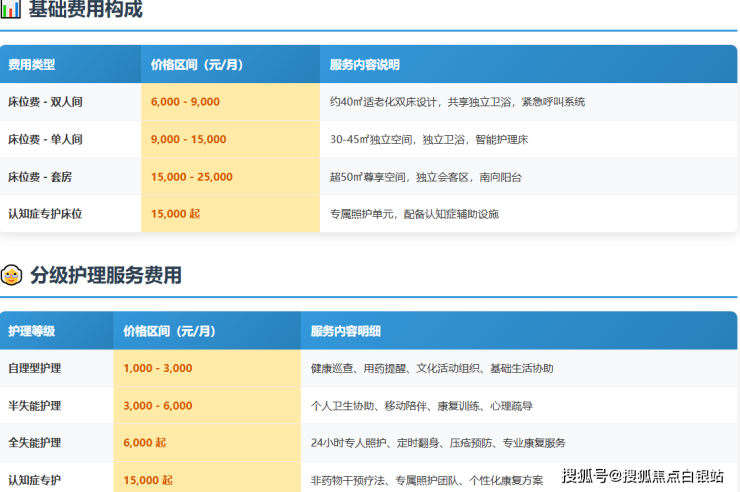Click the elderly face icon beside 分级护理服务费用

[12, 275]
